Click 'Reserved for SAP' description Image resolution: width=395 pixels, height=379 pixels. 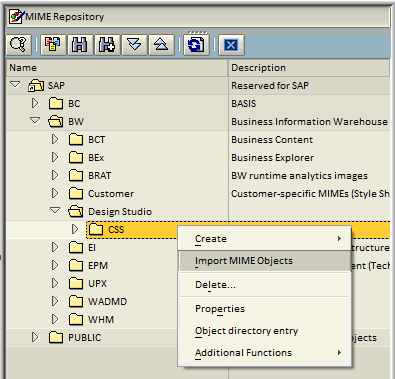pyautogui.click(x=270, y=86)
